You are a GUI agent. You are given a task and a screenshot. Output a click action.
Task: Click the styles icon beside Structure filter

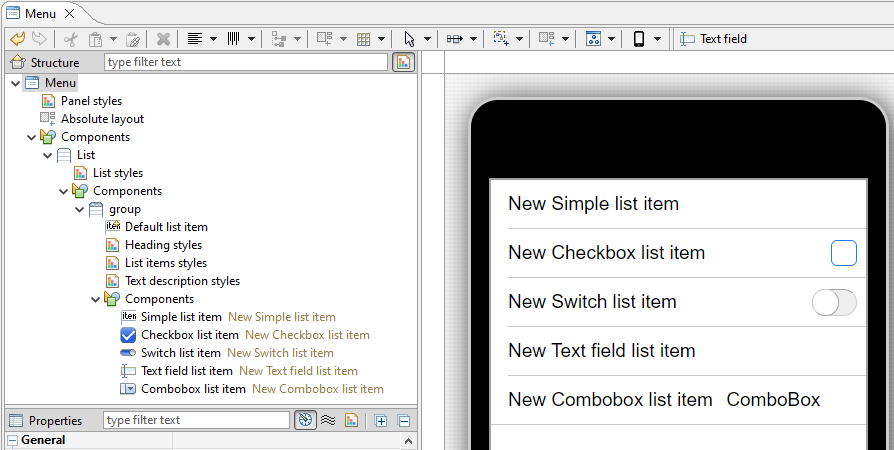coord(403,62)
